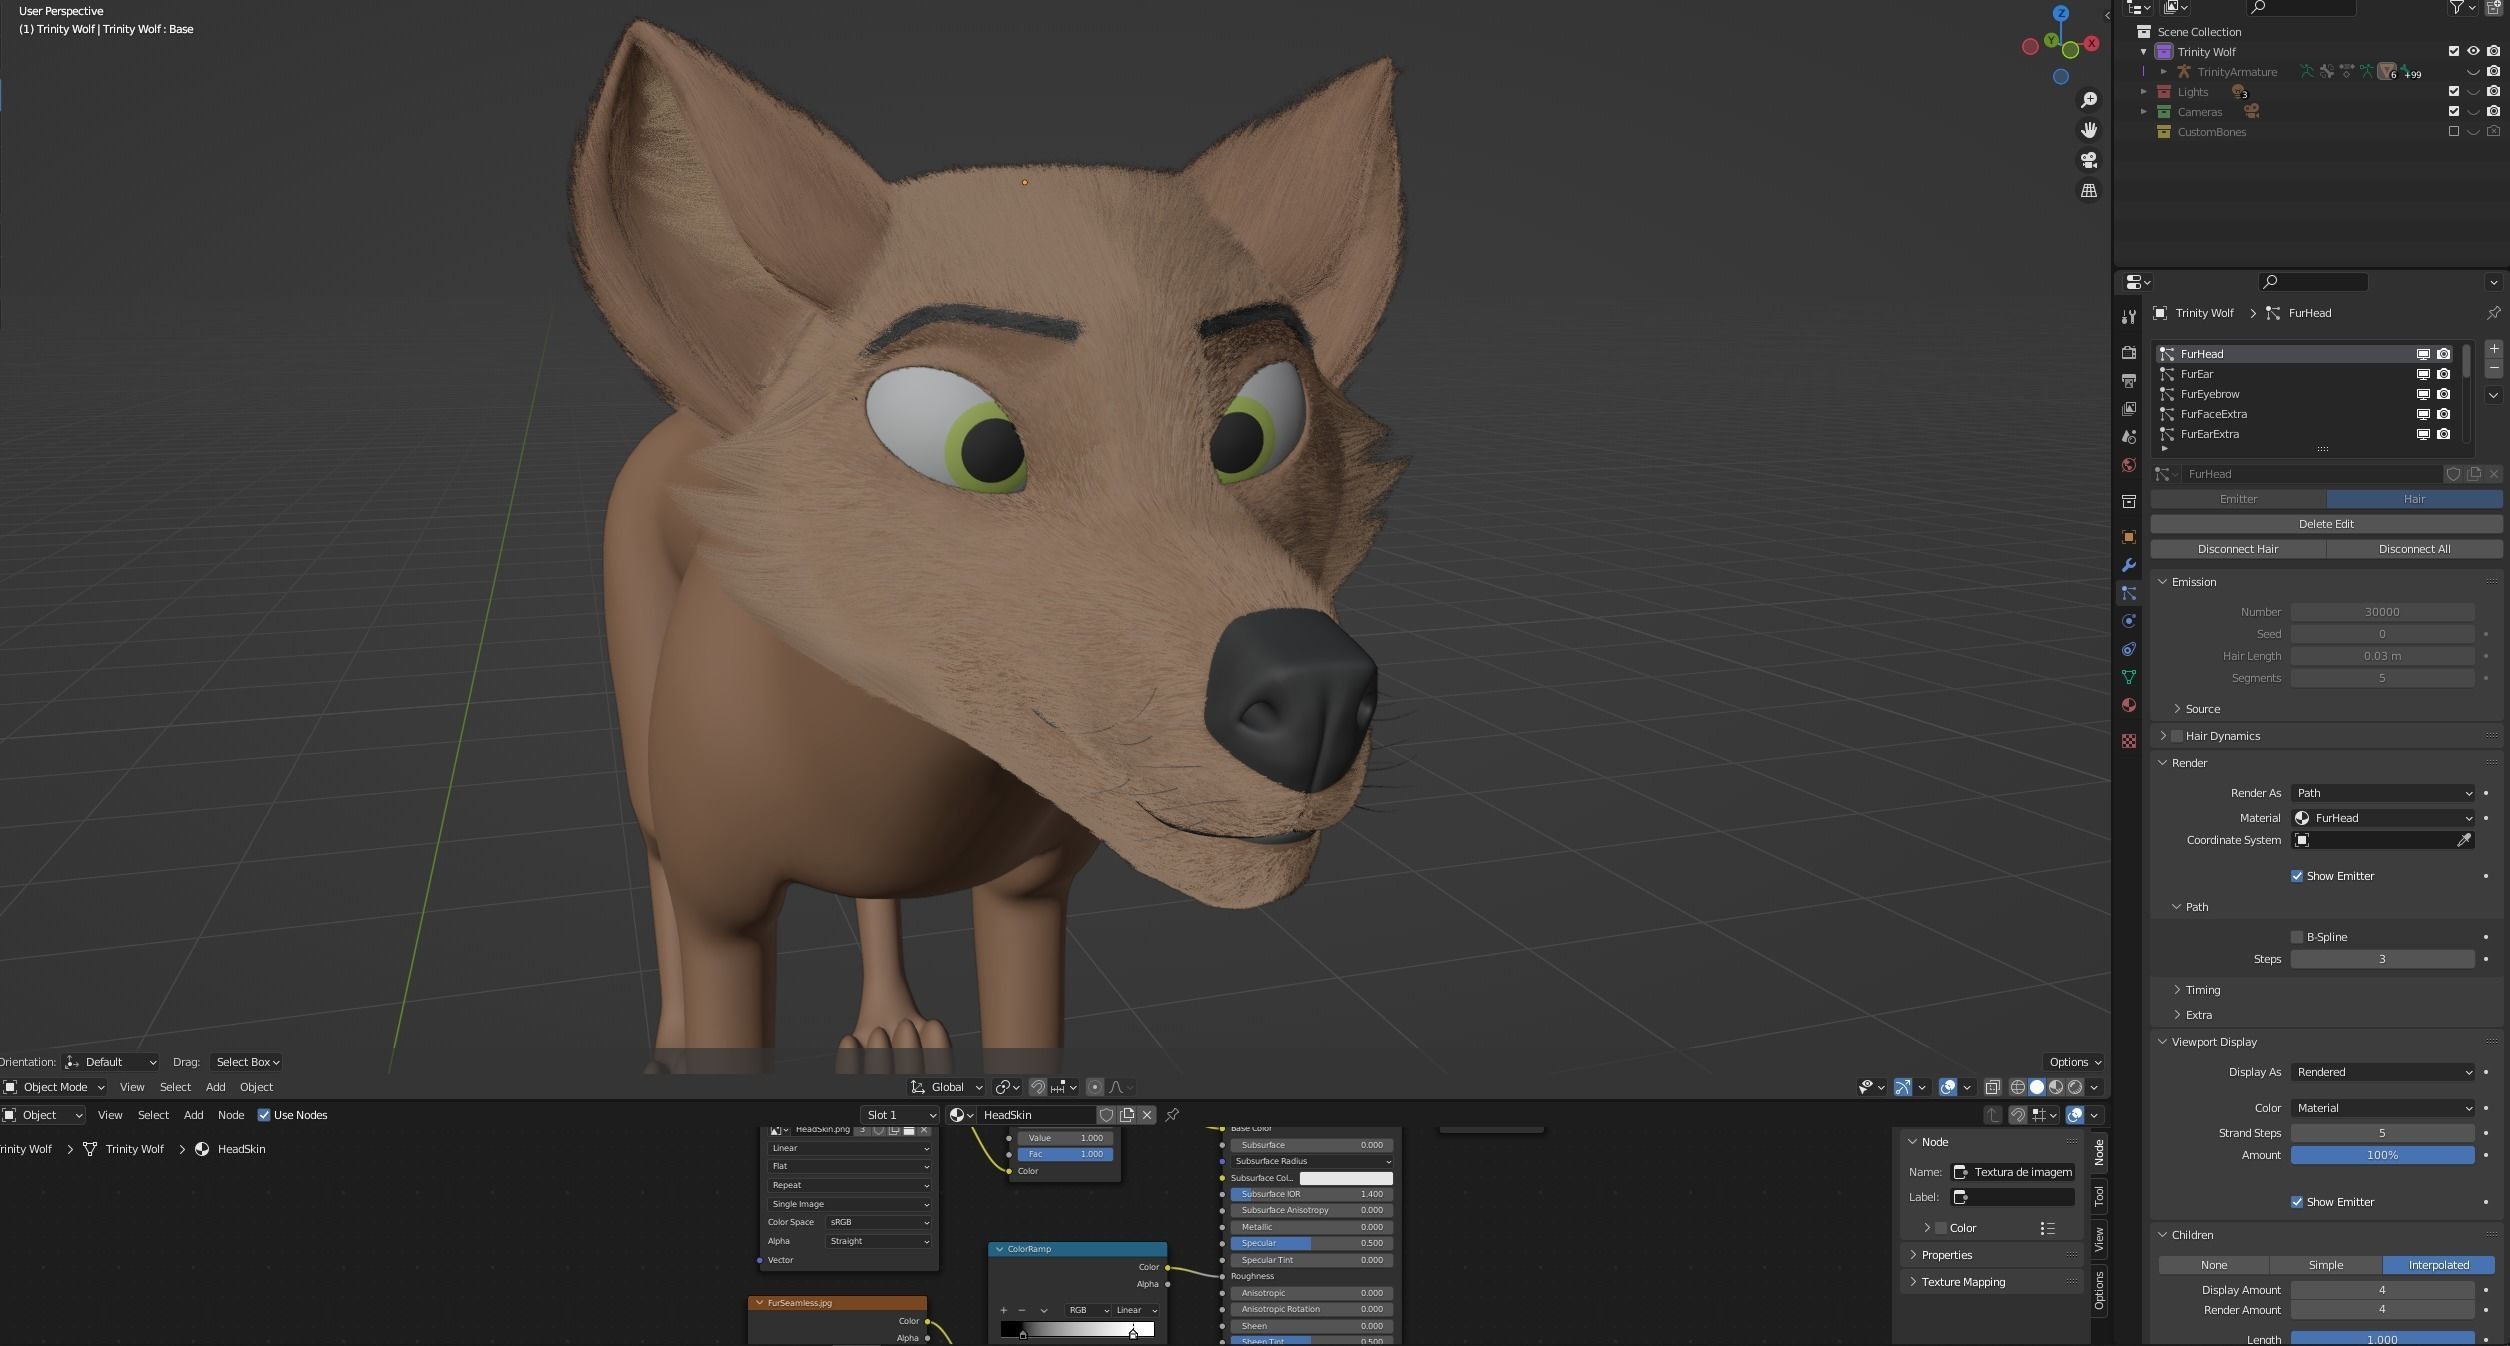Toggle FurEyebrow render camera icon
The height and width of the screenshot is (1346, 2510).
click(2443, 394)
